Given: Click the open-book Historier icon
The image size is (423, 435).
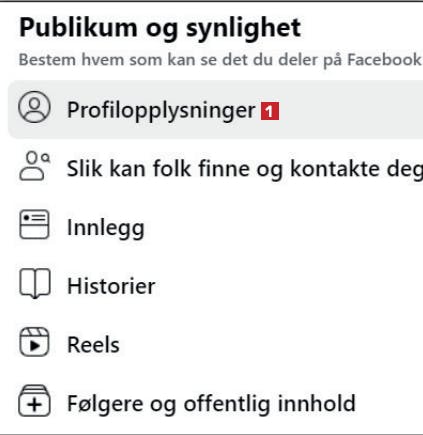Looking at the screenshot, I should tap(35, 283).
